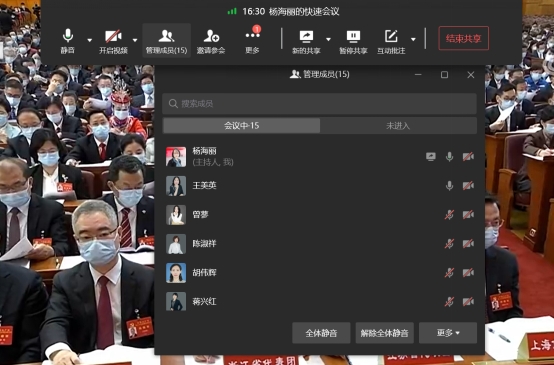Screen dimensions: 554x365
Task: Select the 会议中·15 tab
Action: pos(241,125)
